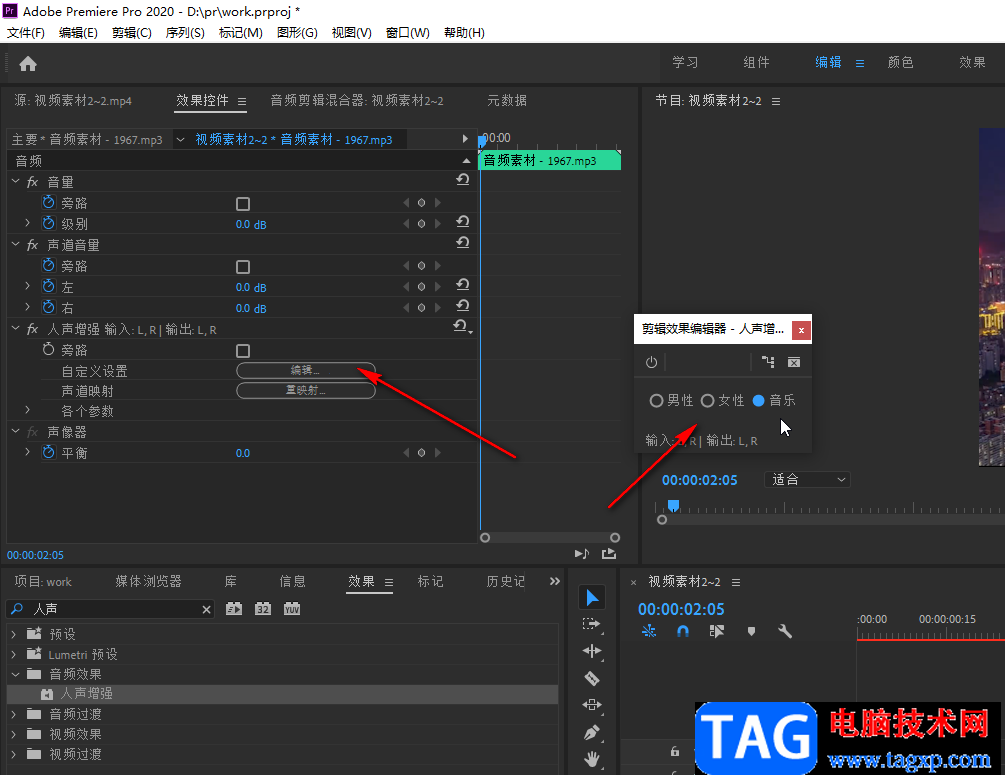Toggle power button in clip effect editor
This screenshot has height=775, width=1005.
pos(651,362)
